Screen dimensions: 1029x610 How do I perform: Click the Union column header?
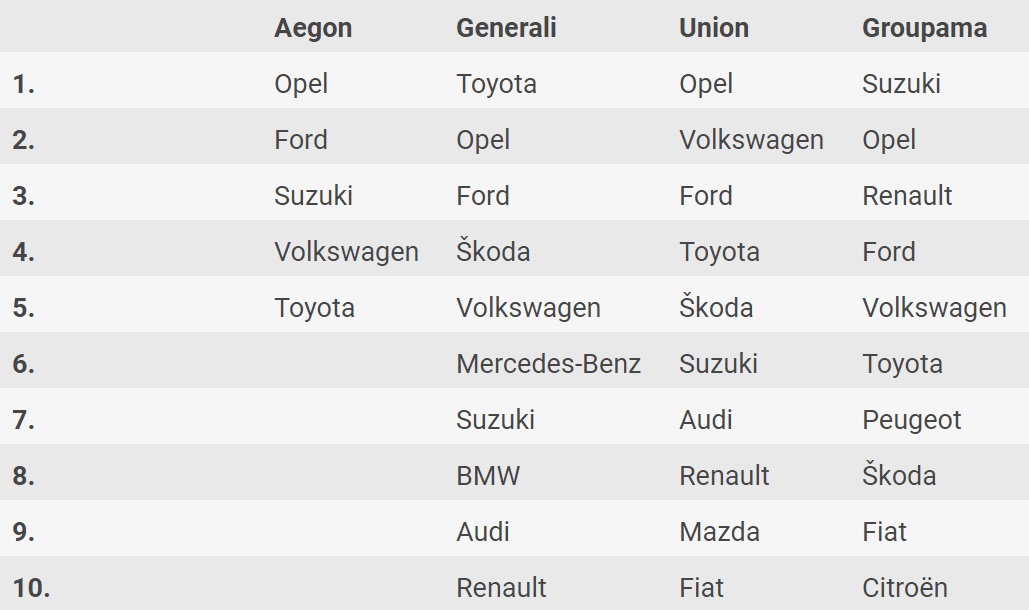[x=714, y=28]
